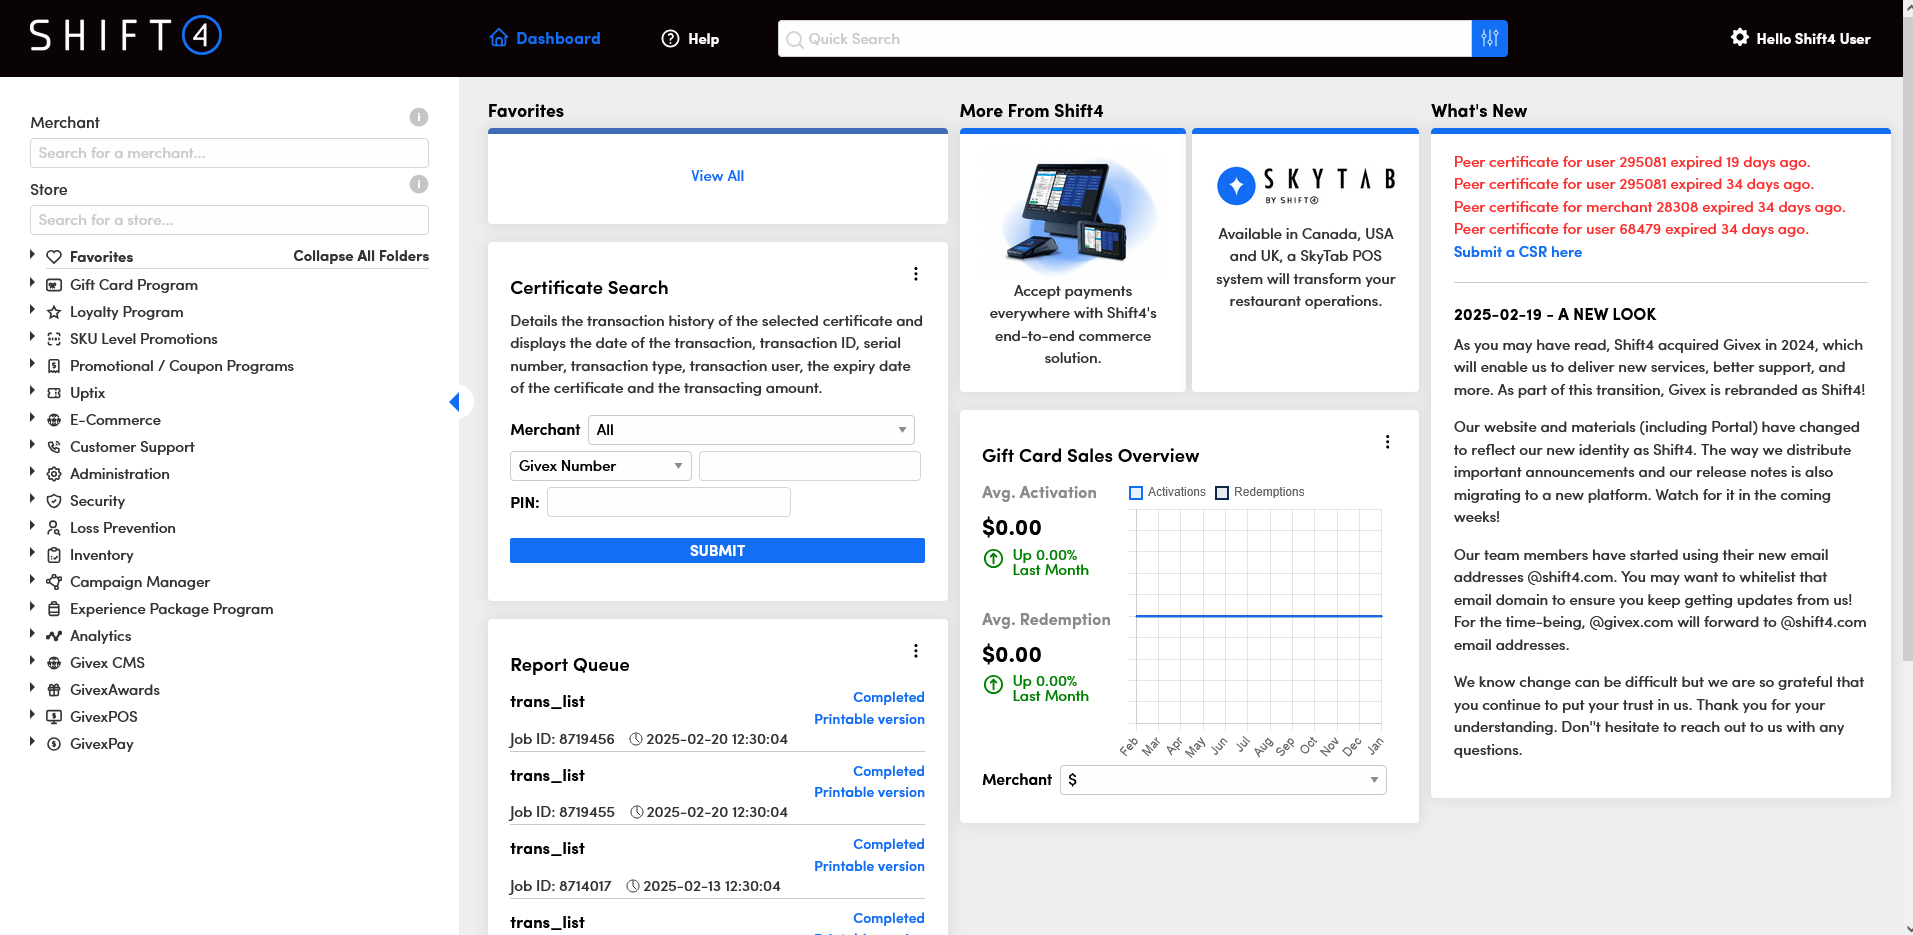Screen dimensions: 1913x935
Task: Open the Inventory menu entry
Action: 101,555
